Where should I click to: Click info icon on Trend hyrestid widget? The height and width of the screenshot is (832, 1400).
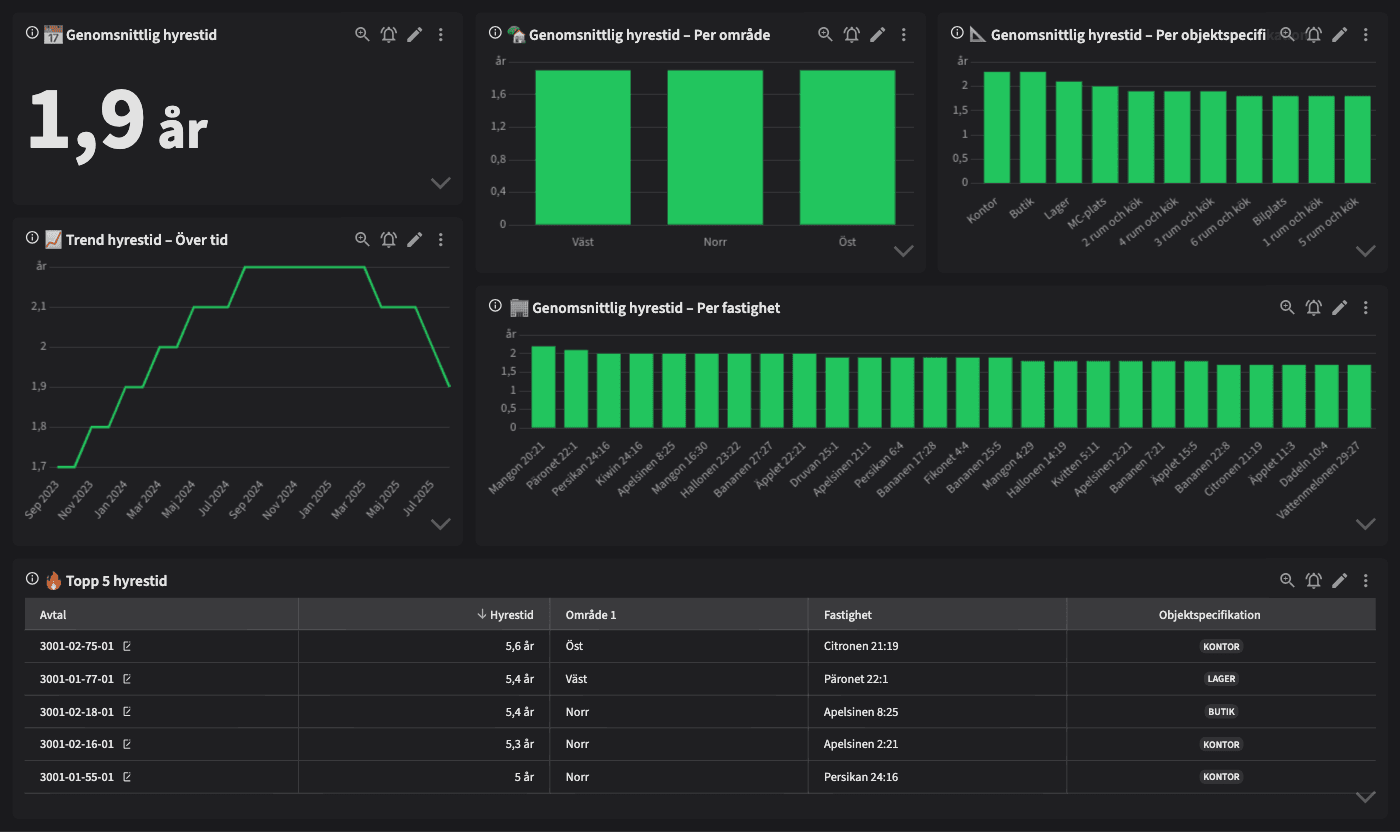click(32, 239)
